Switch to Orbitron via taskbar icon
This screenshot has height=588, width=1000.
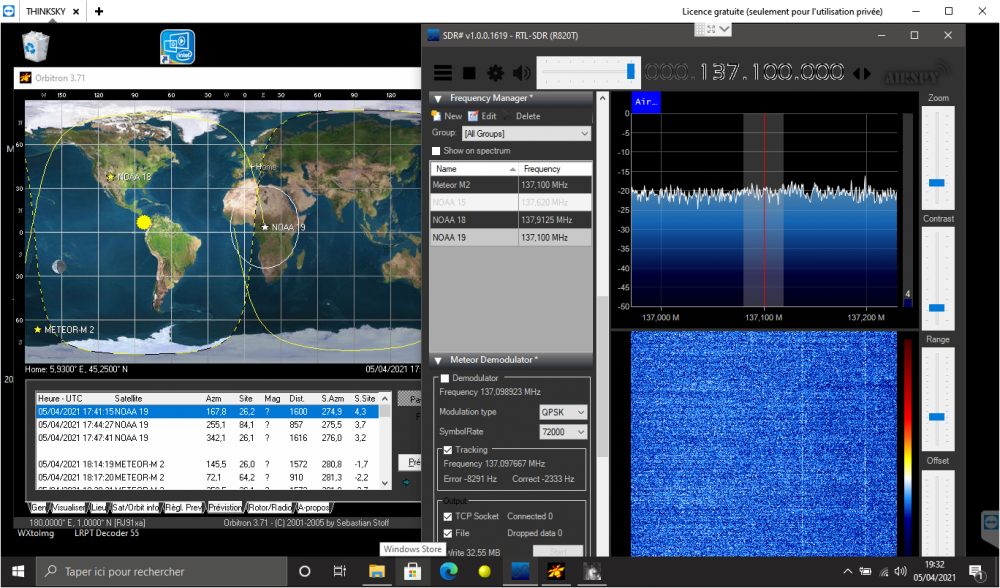556,571
